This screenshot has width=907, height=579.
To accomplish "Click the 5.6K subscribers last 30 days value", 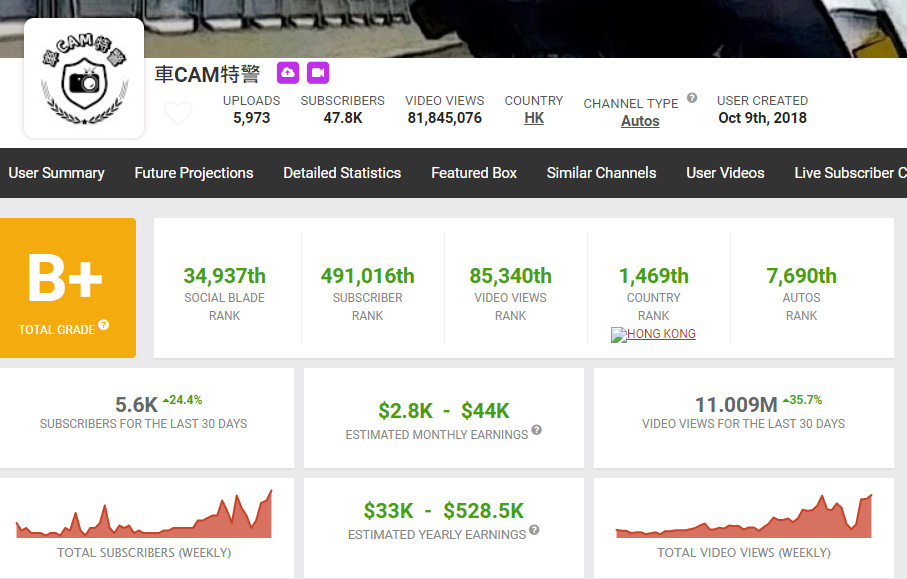I will pos(137,405).
